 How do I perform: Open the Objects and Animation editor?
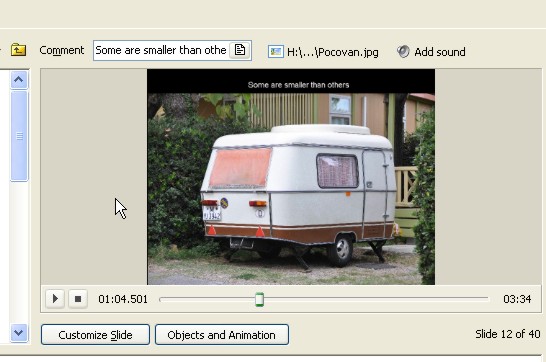click(222, 335)
